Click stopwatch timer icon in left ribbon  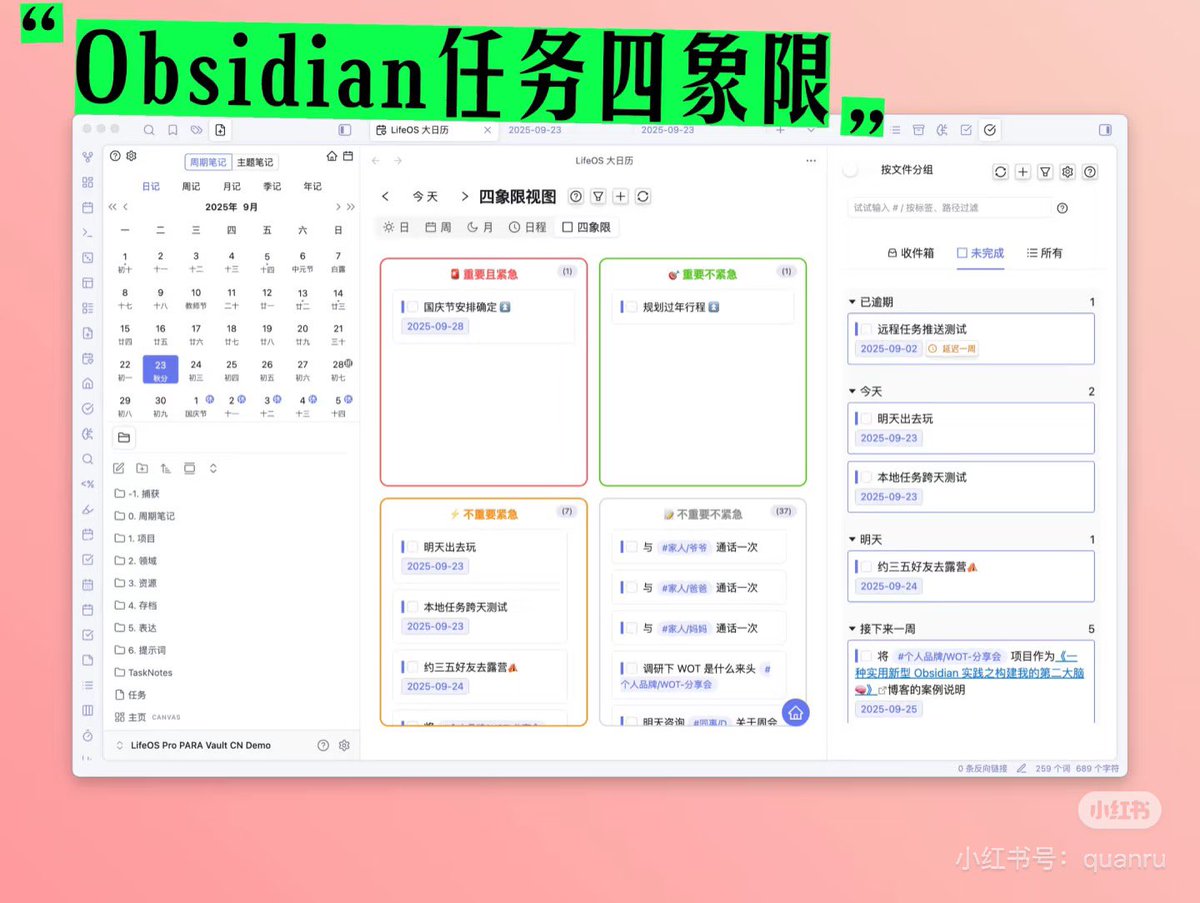[88, 735]
